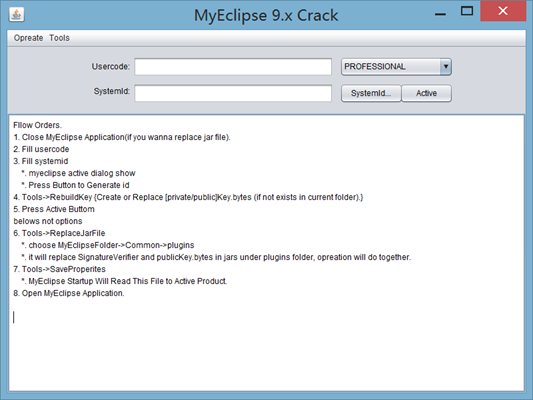The image size is (533, 400).
Task: Minimize the MyEclipse 9.x Crack window
Action: (440, 14)
